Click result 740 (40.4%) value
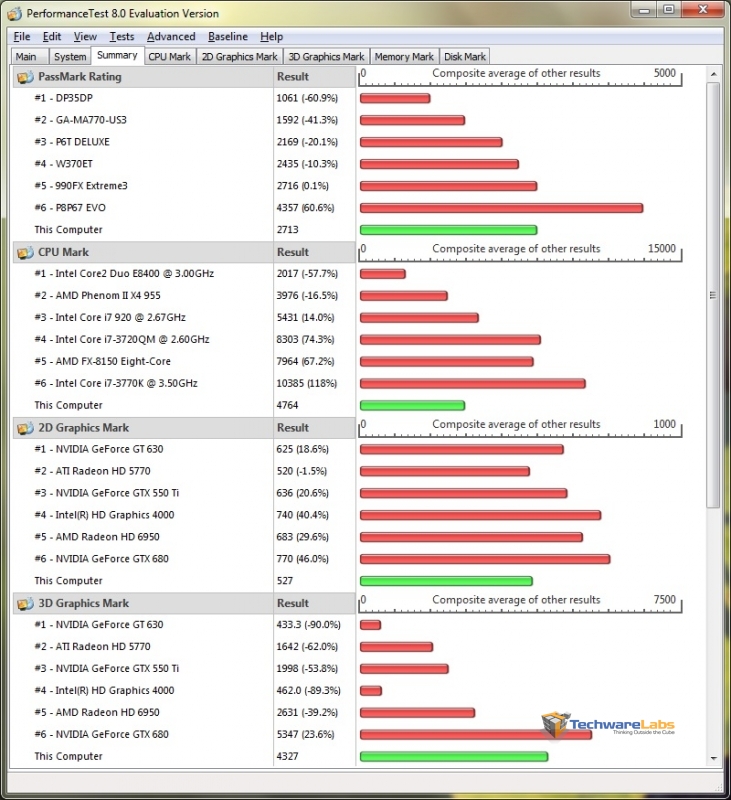The width and height of the screenshot is (731, 800). pos(303,515)
